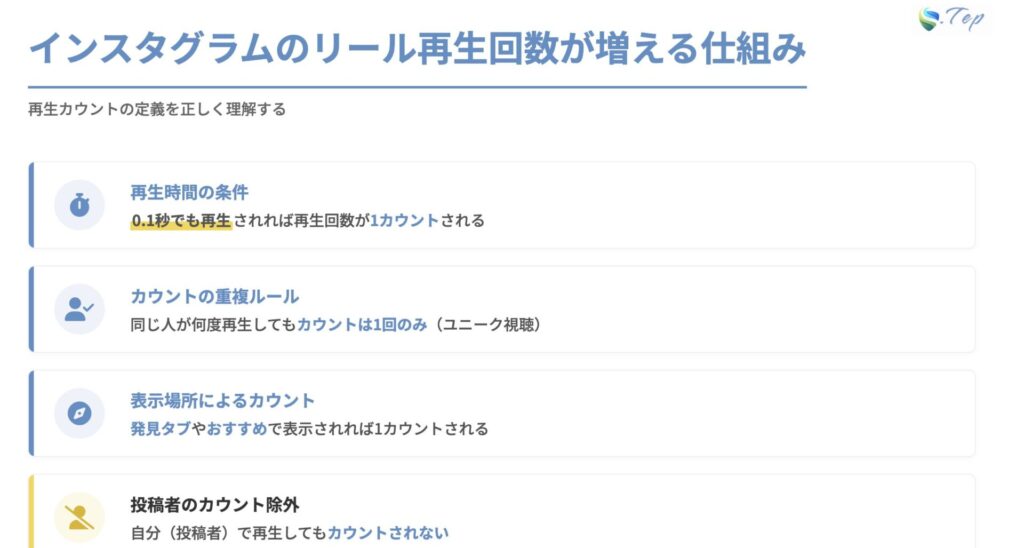Click the user-with-checkmark icon
The image size is (1024, 548).
point(79,309)
